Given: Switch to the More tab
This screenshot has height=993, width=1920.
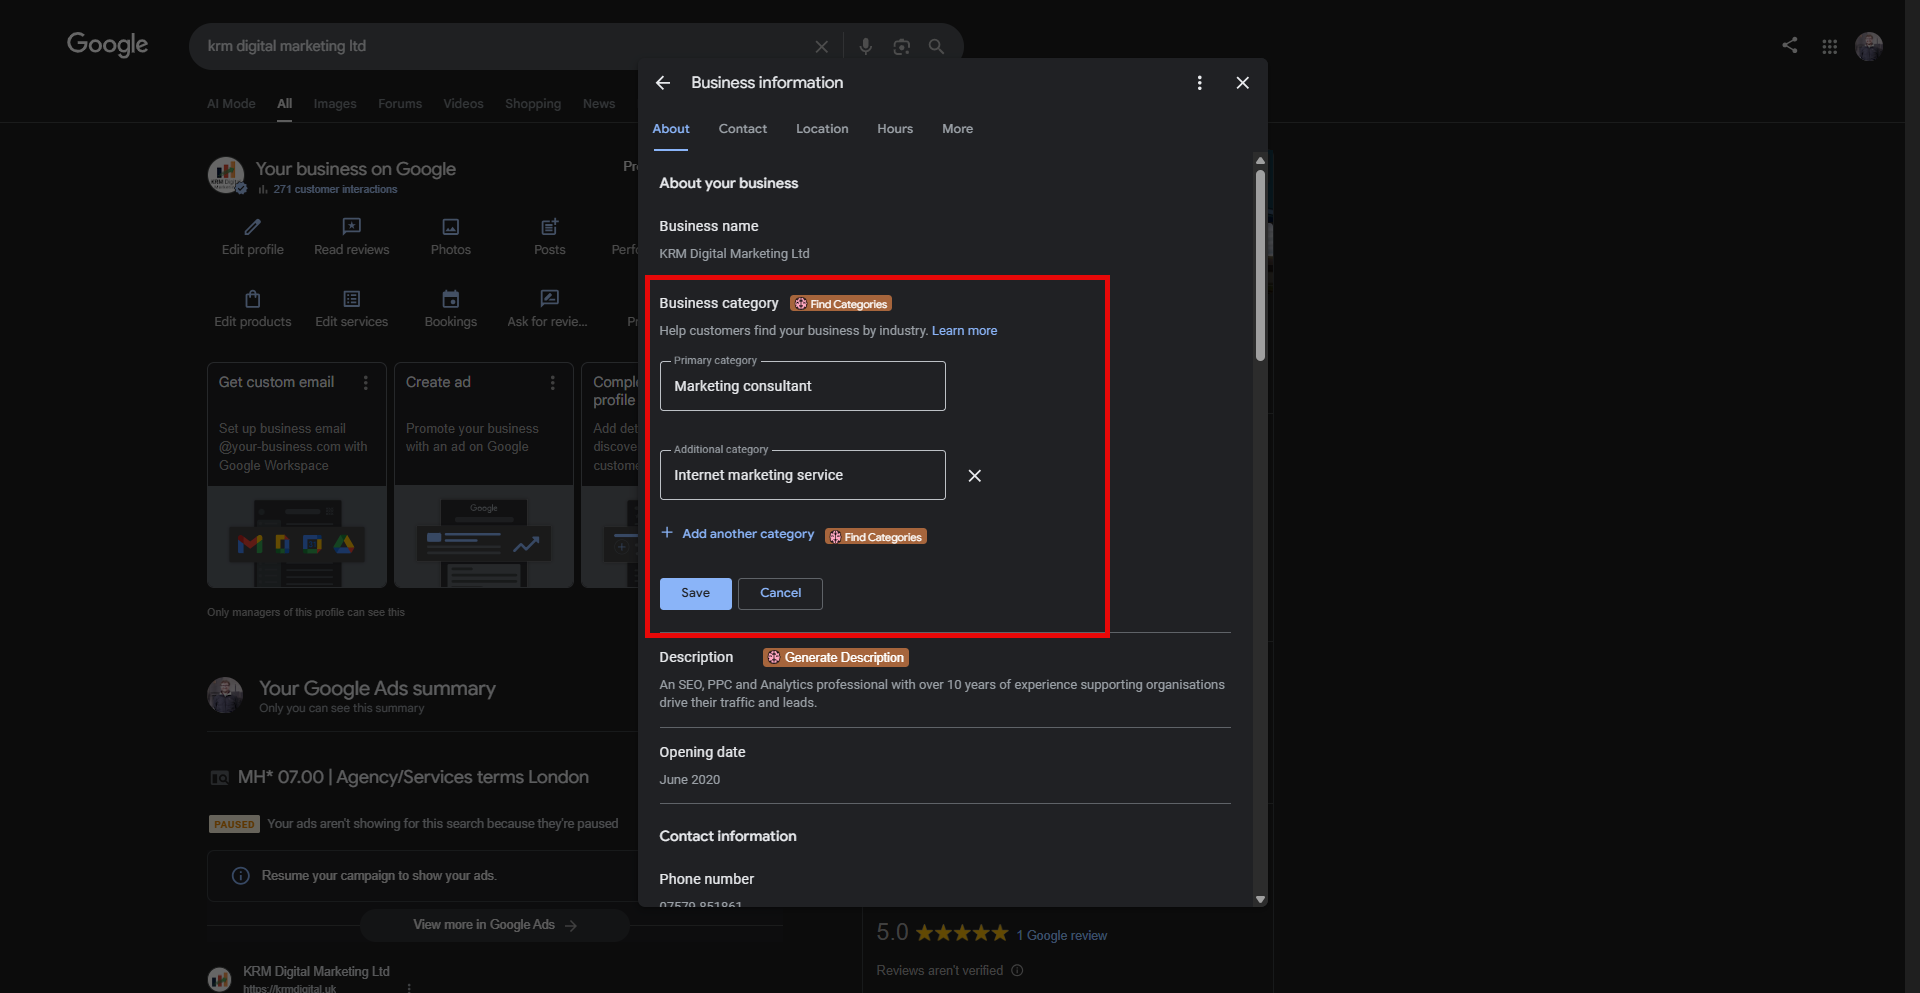Looking at the screenshot, I should [957, 129].
